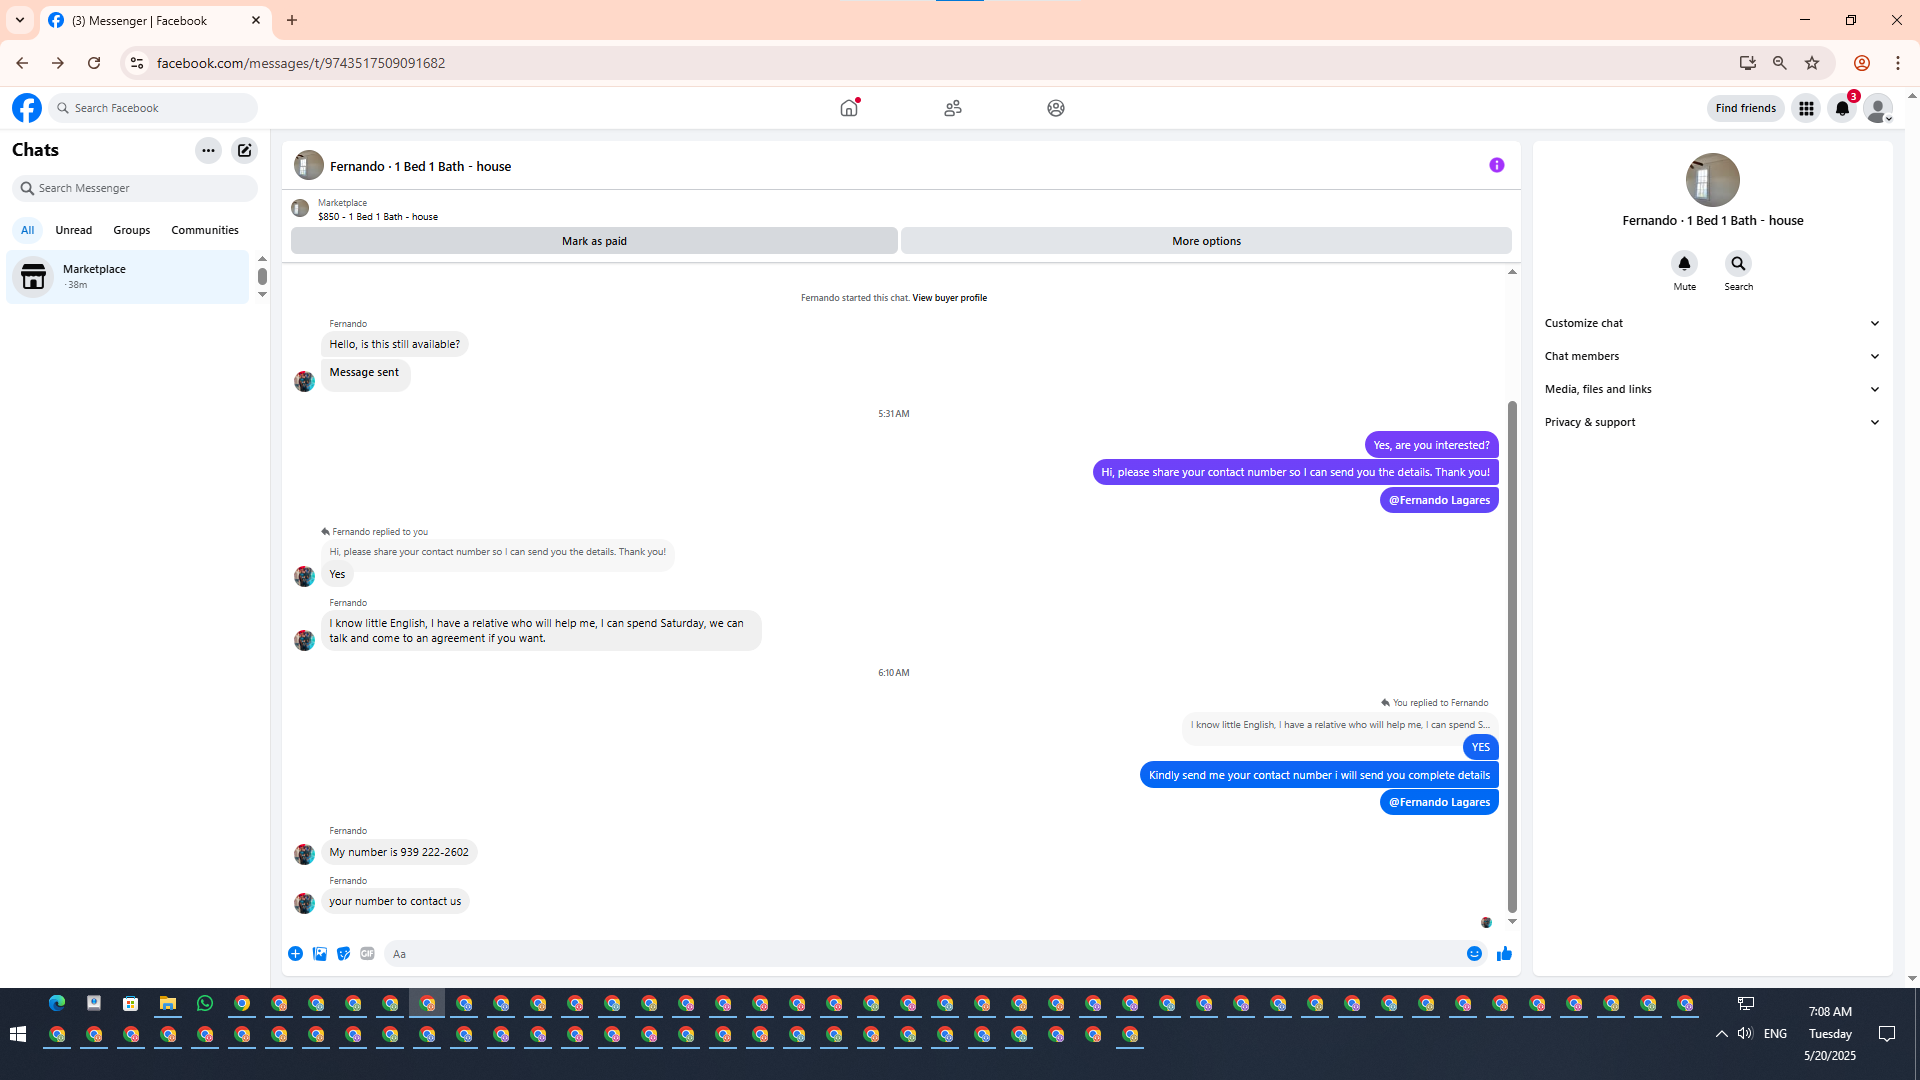Click the thumbs-up like send icon

(1504, 954)
